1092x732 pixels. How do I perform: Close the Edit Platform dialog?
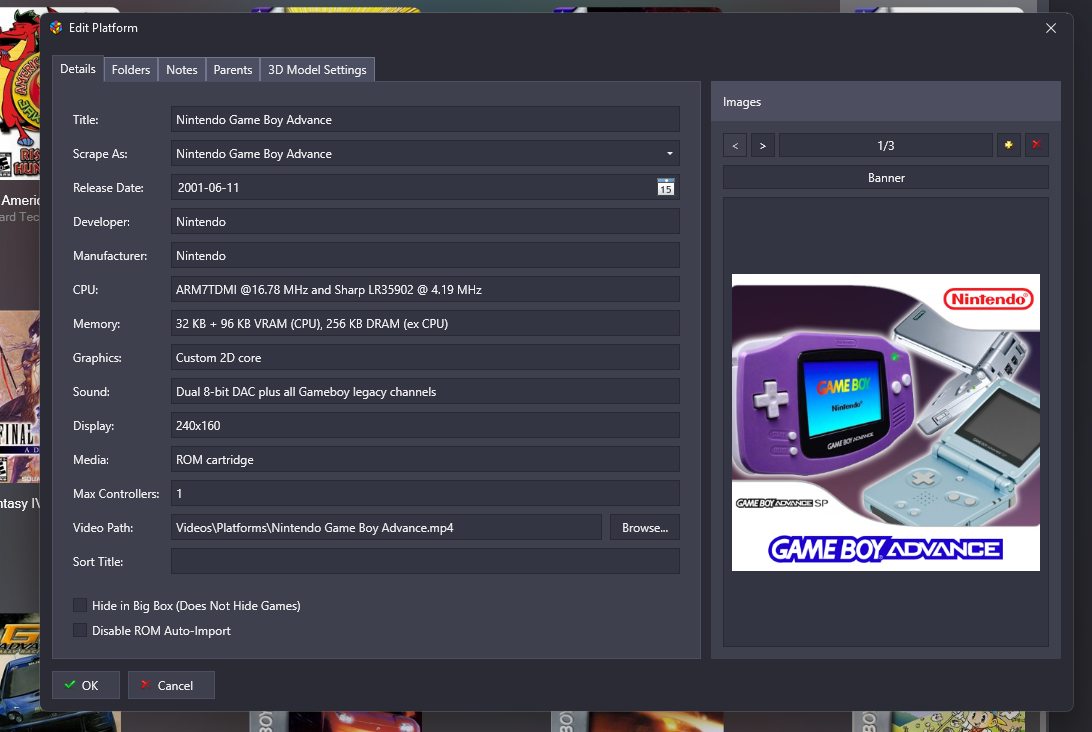click(x=1050, y=28)
